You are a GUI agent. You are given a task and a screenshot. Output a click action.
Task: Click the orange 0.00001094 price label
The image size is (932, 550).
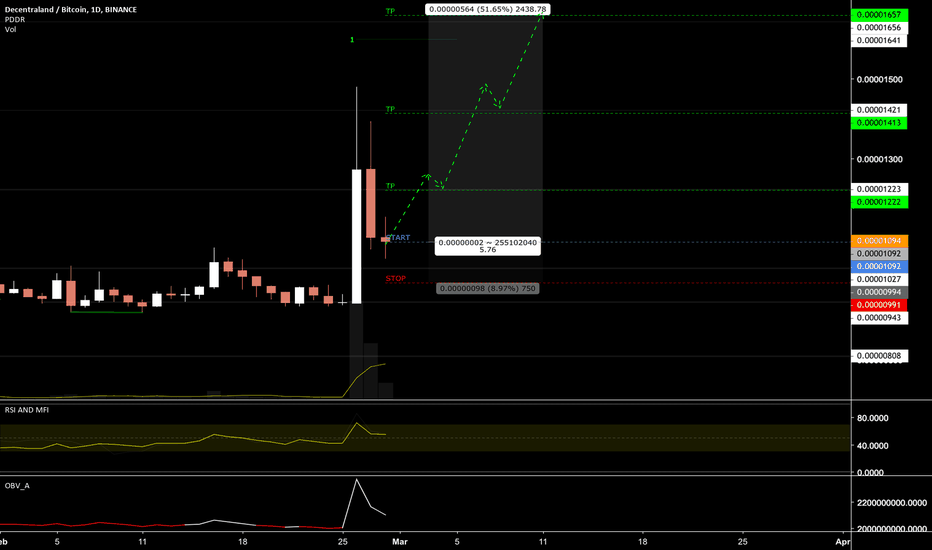(879, 241)
